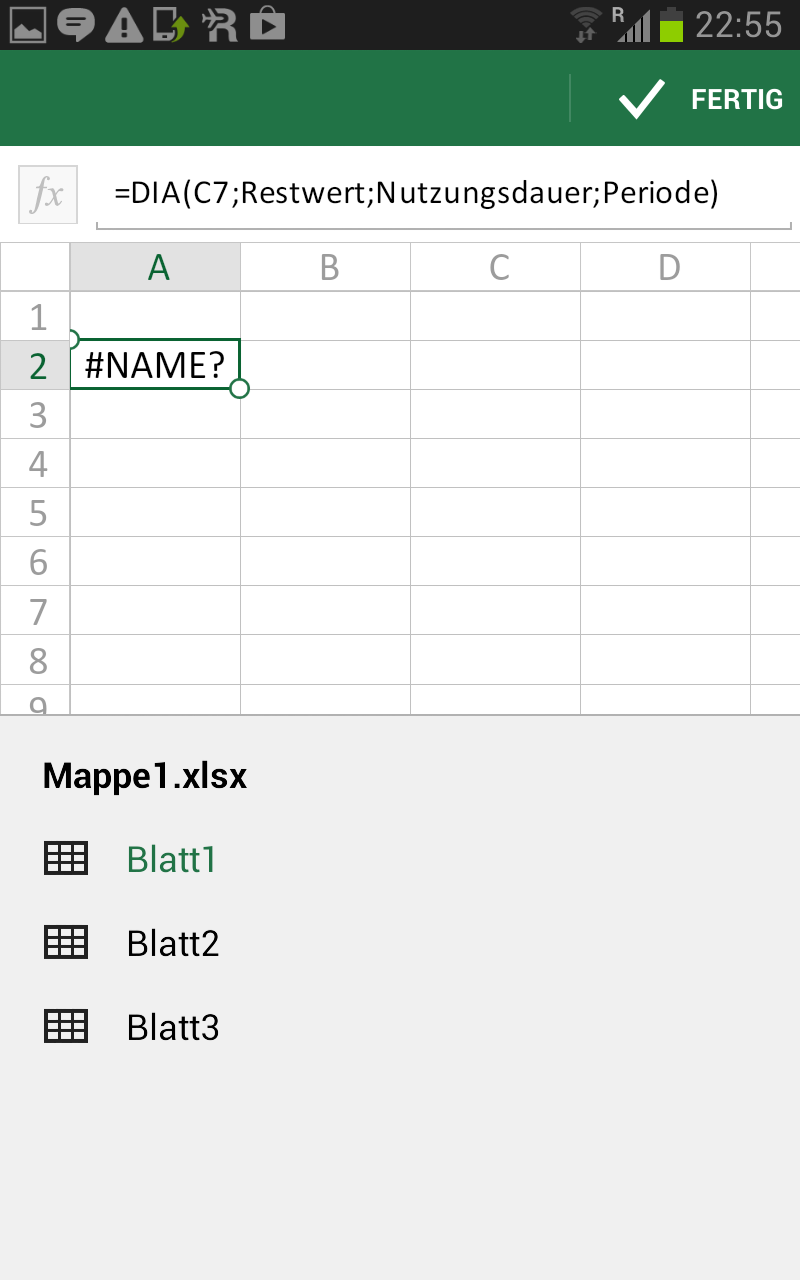Screen dimensions: 800x1280
Task: Tap the chat notification status icon
Action: point(76,24)
